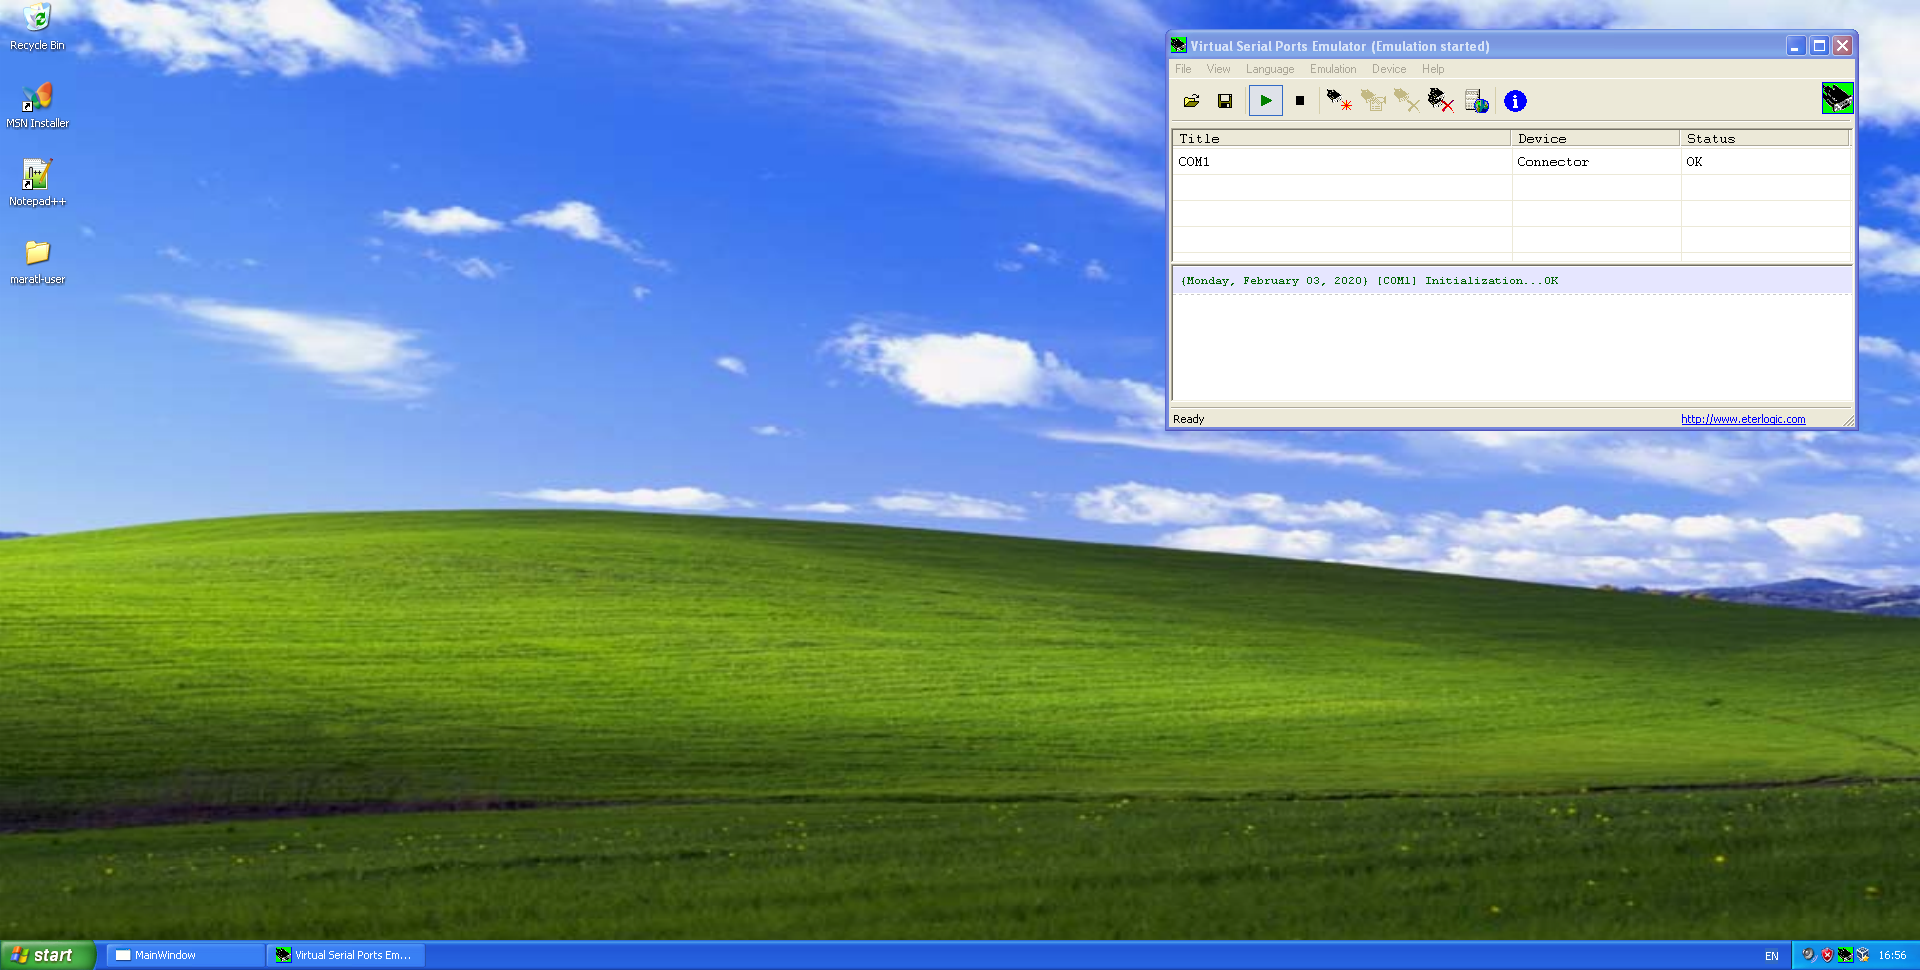Open the Windows Start menu

tap(47, 955)
